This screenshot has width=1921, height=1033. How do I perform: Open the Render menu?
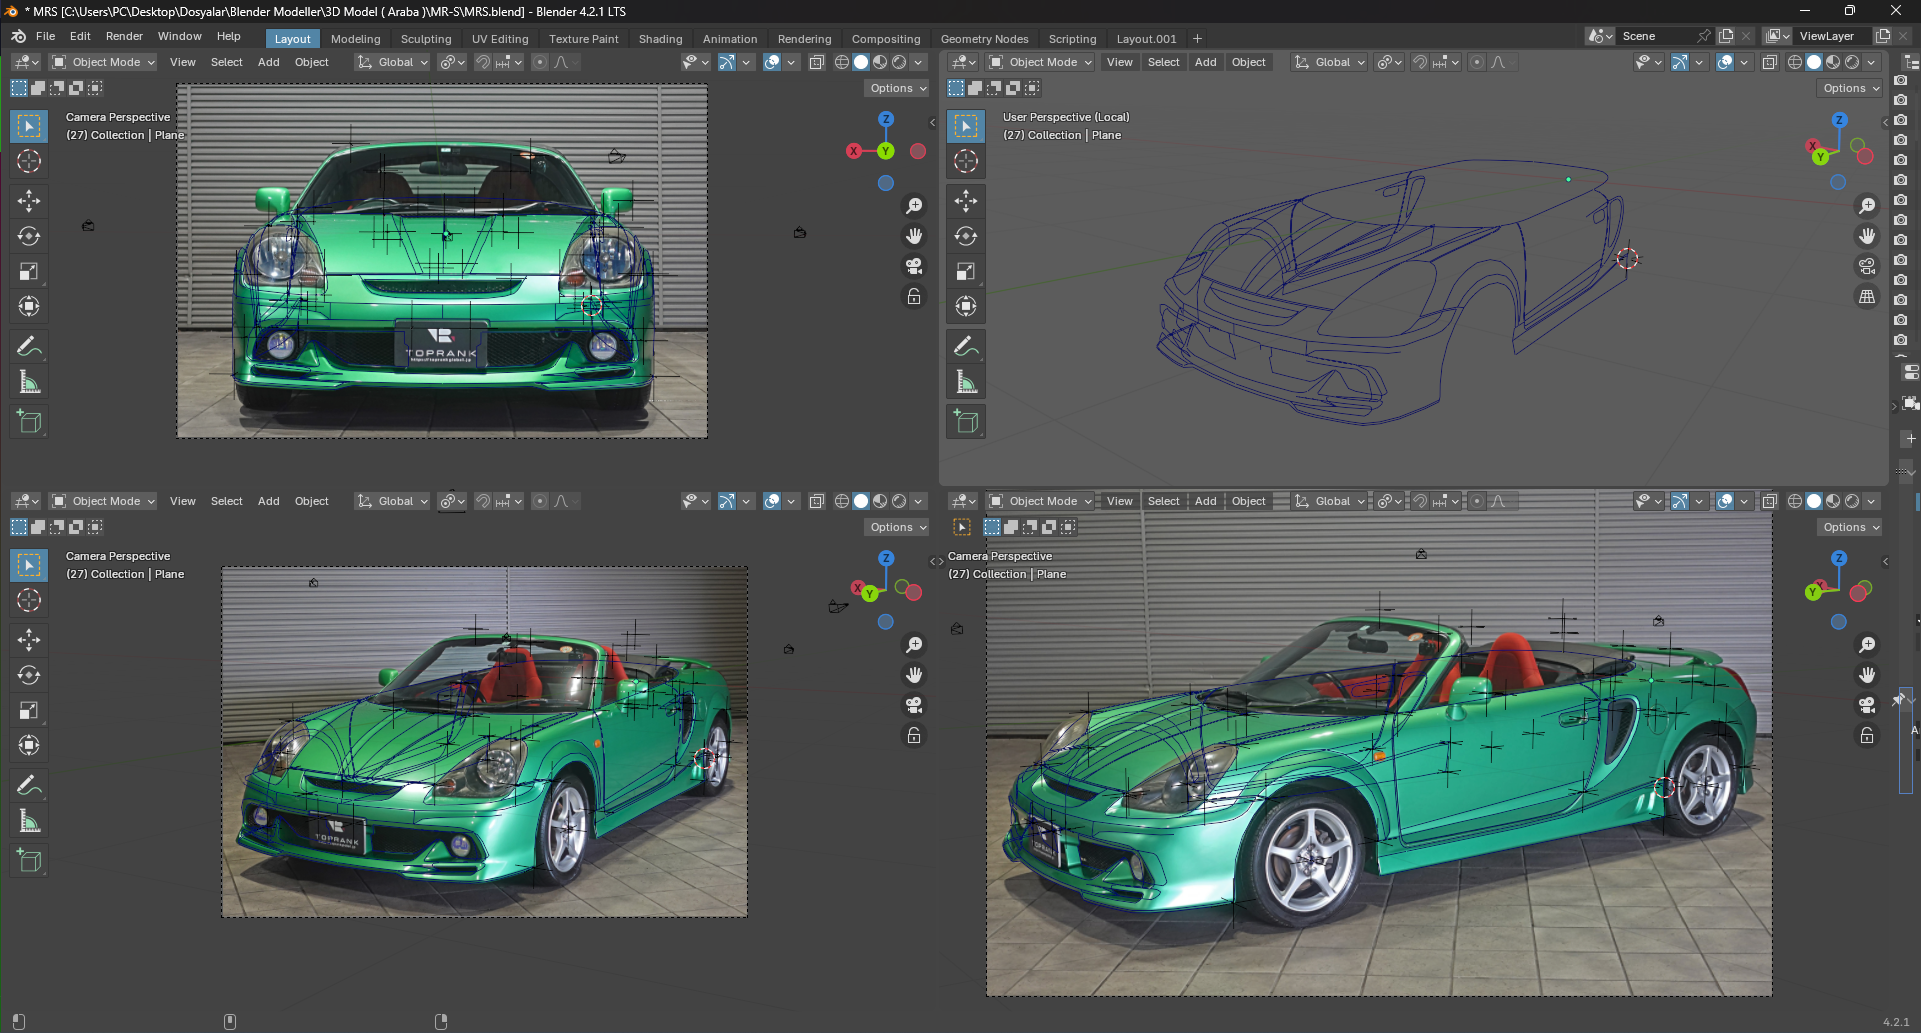pyautogui.click(x=124, y=36)
